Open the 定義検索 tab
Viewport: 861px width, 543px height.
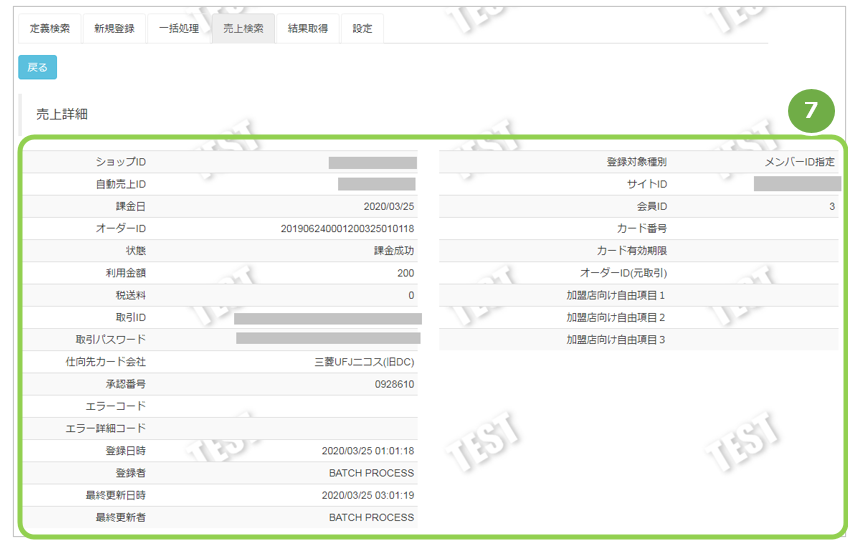(x=49, y=29)
